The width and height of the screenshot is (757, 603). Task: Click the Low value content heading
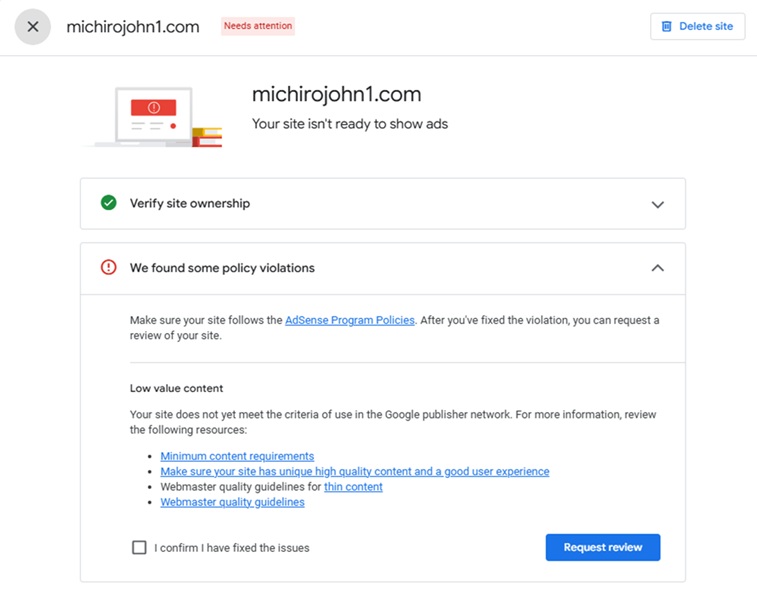[176, 388]
